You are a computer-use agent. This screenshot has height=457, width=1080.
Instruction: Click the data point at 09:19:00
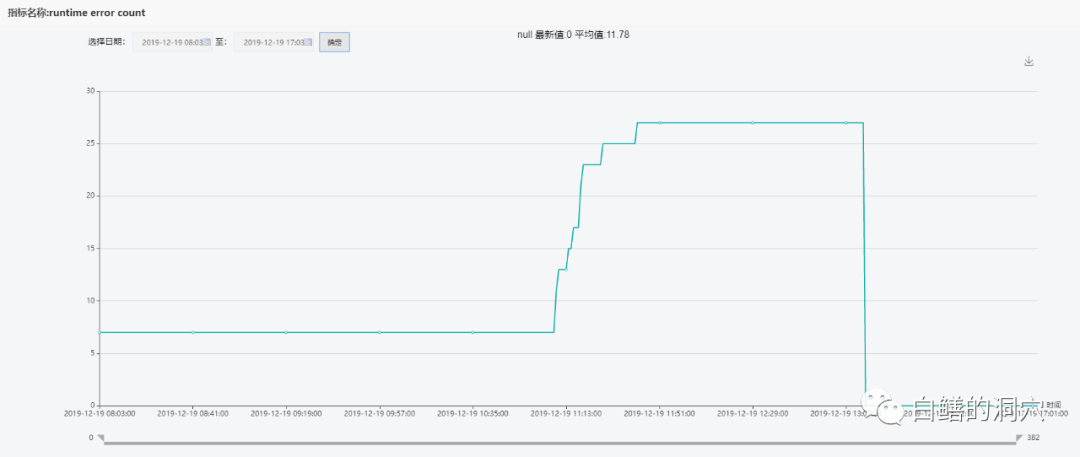click(x=286, y=332)
